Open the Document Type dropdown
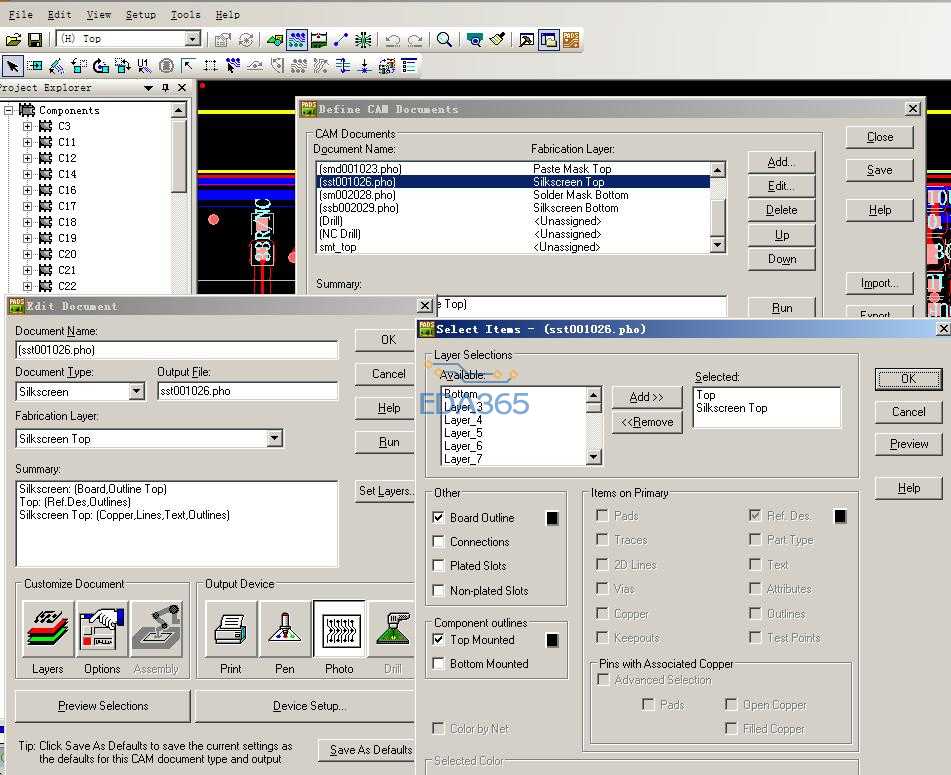Viewport: 951px width, 775px height. pos(136,392)
